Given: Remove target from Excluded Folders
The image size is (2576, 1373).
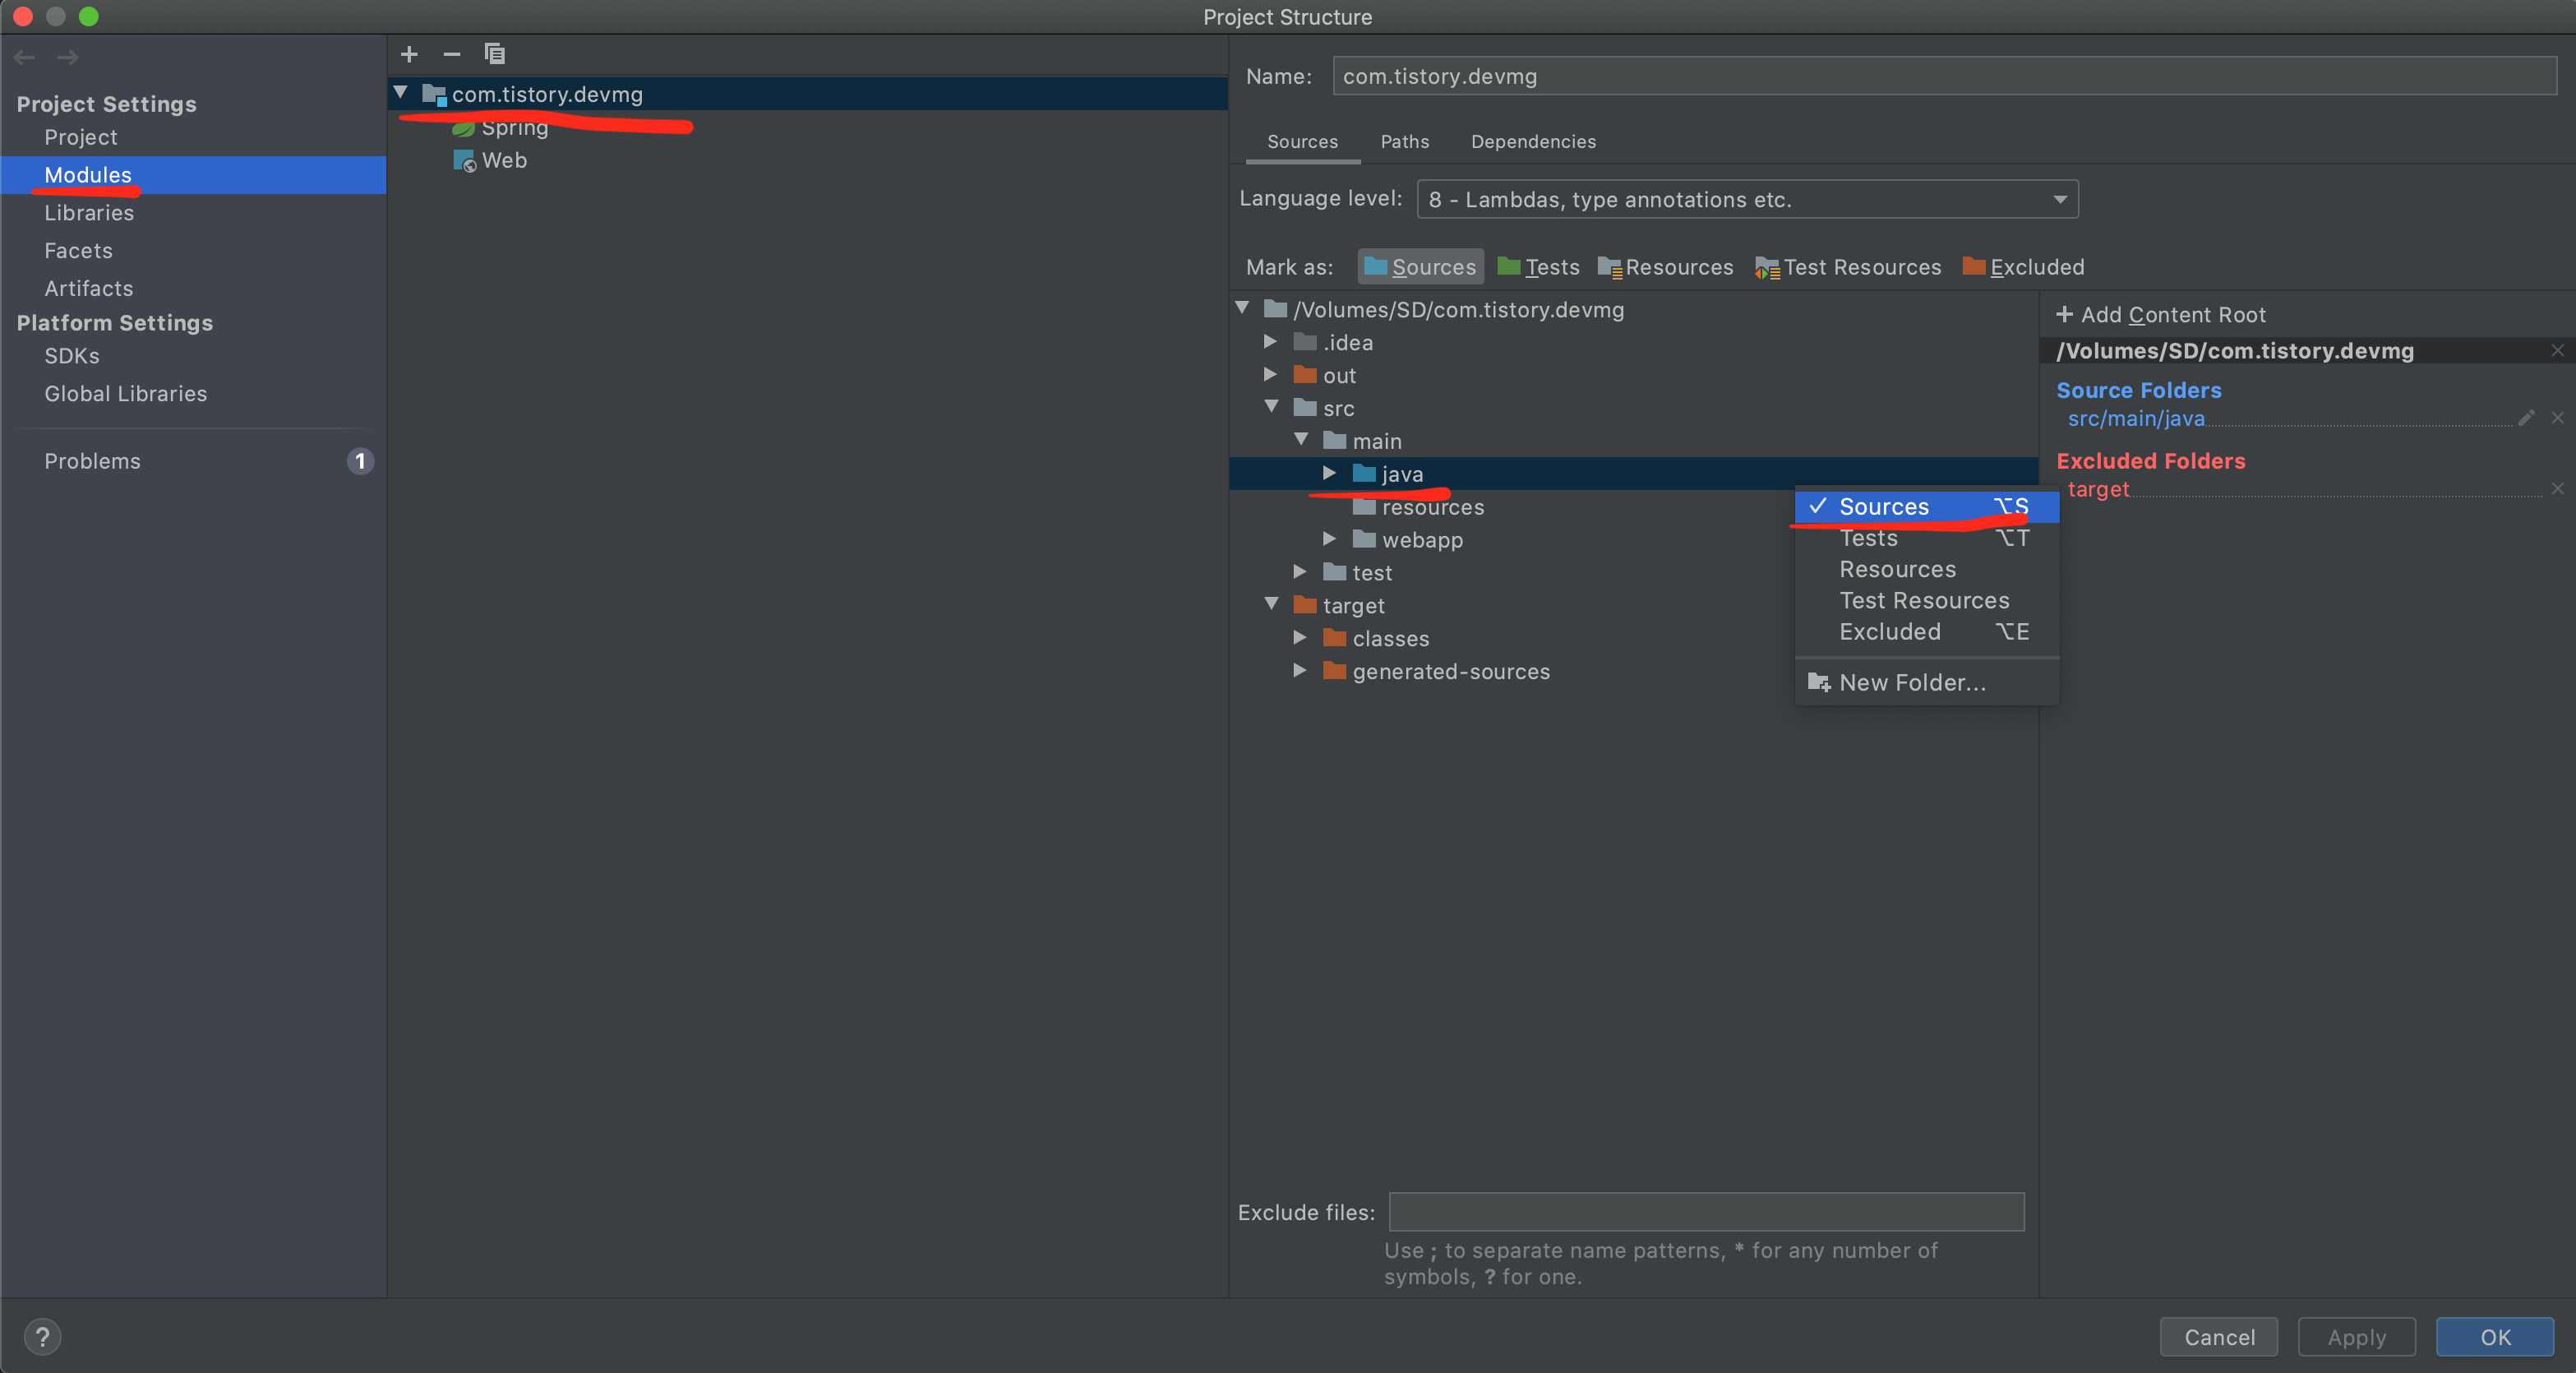Looking at the screenshot, I should (2557, 489).
